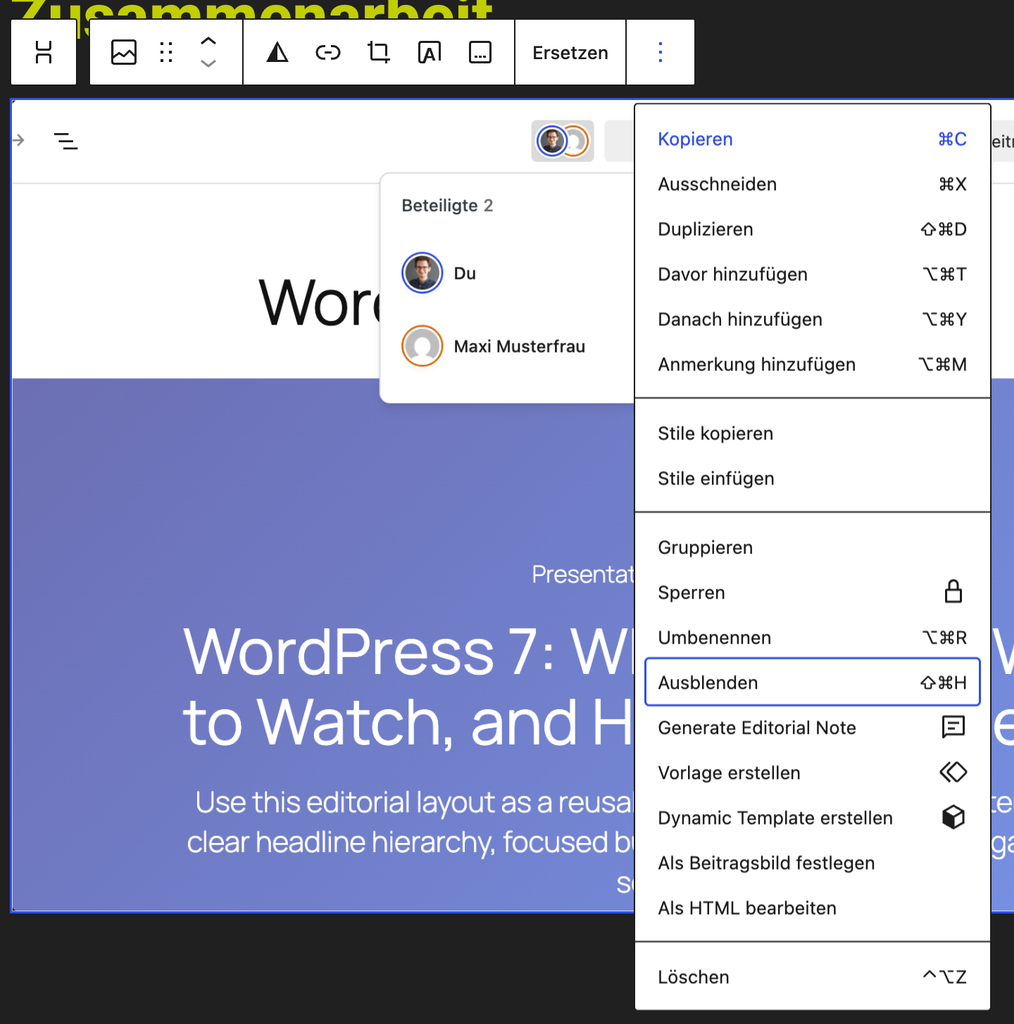Select Davor hinzufügen

click(x=812, y=274)
